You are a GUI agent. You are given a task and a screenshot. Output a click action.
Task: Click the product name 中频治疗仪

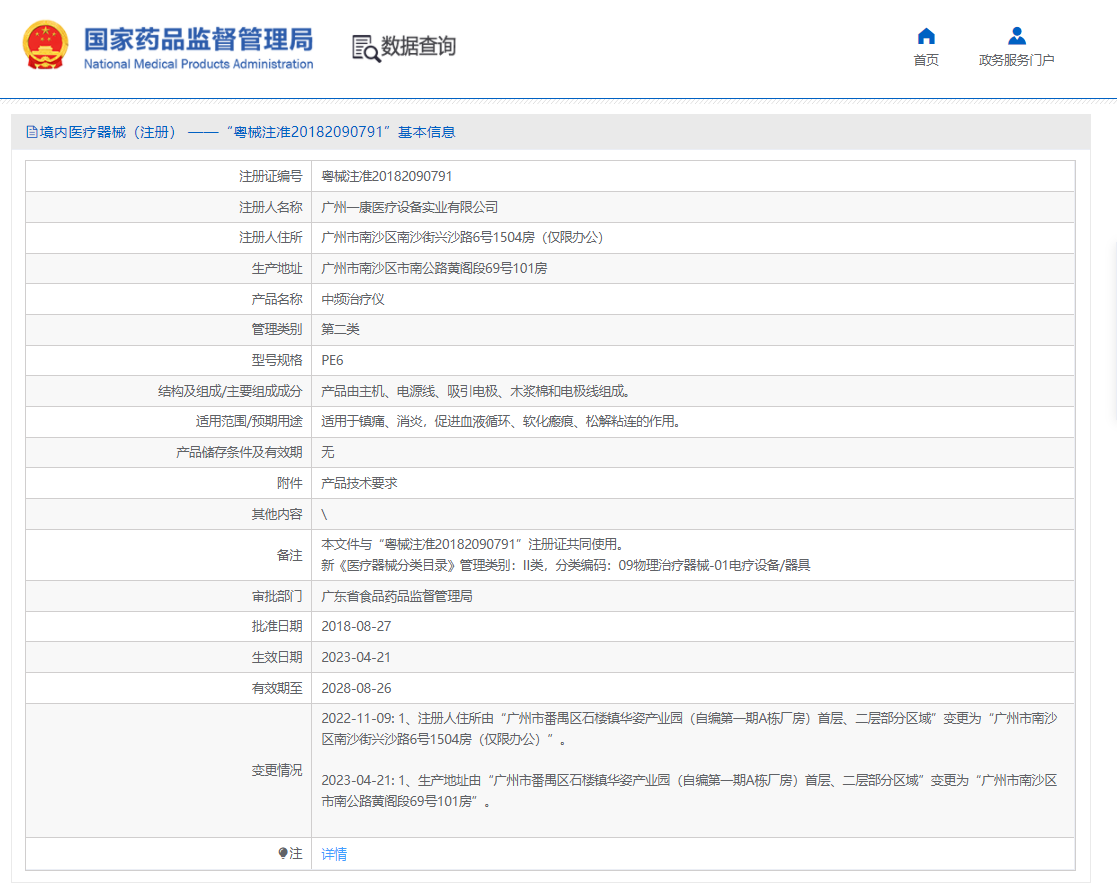click(x=353, y=299)
